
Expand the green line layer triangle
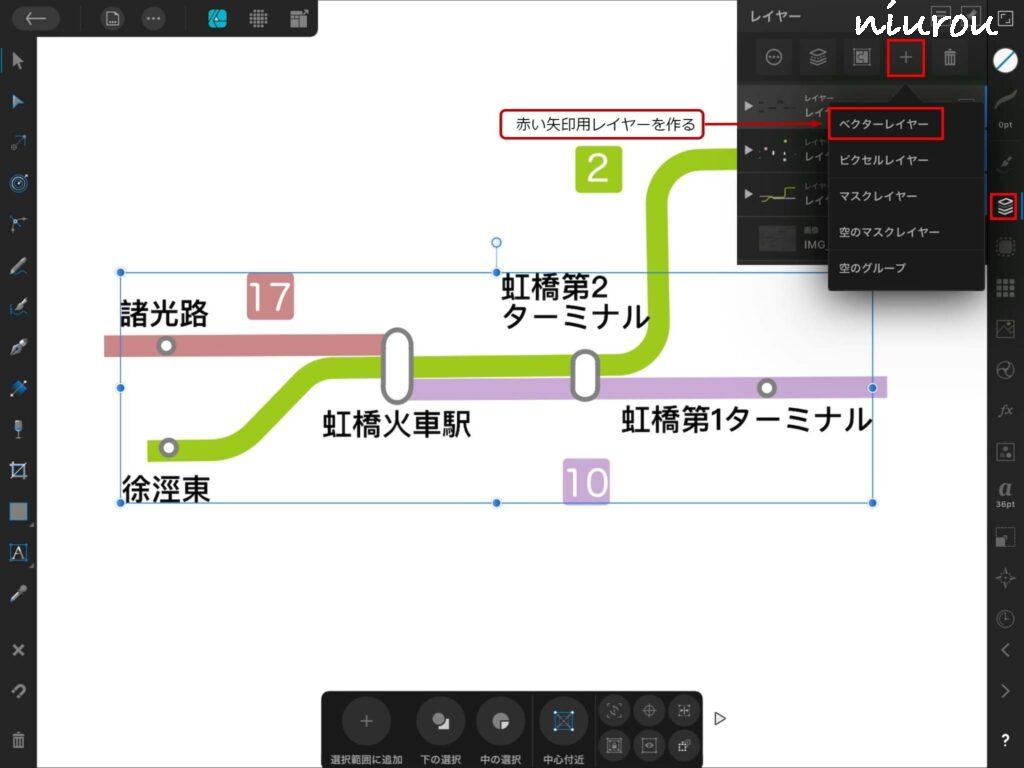(x=749, y=194)
